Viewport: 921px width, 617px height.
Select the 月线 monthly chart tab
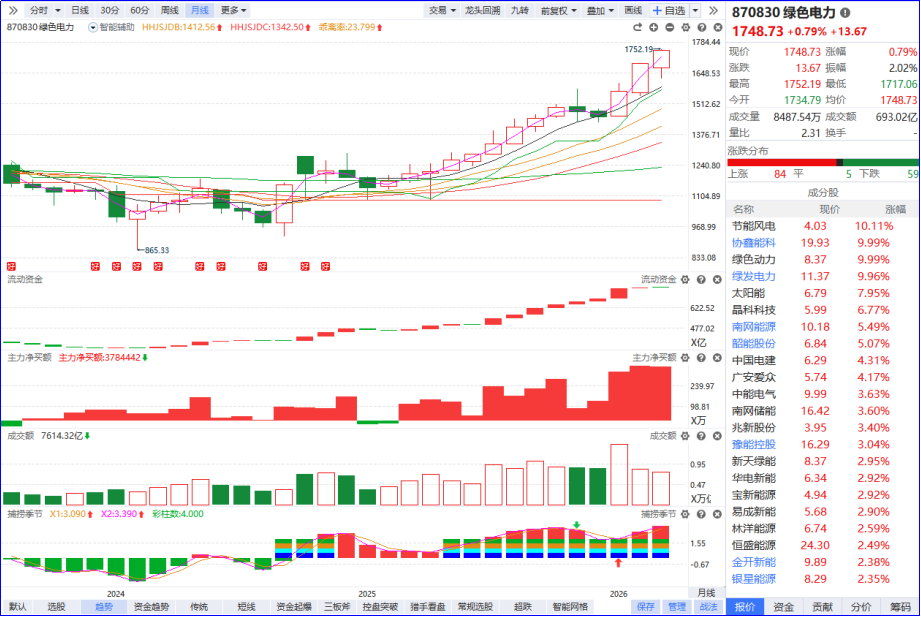[200, 11]
